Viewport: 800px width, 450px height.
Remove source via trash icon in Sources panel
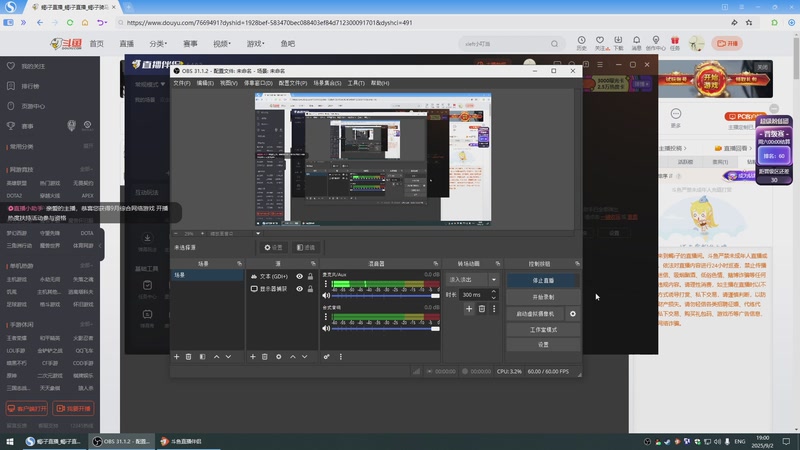(264, 357)
